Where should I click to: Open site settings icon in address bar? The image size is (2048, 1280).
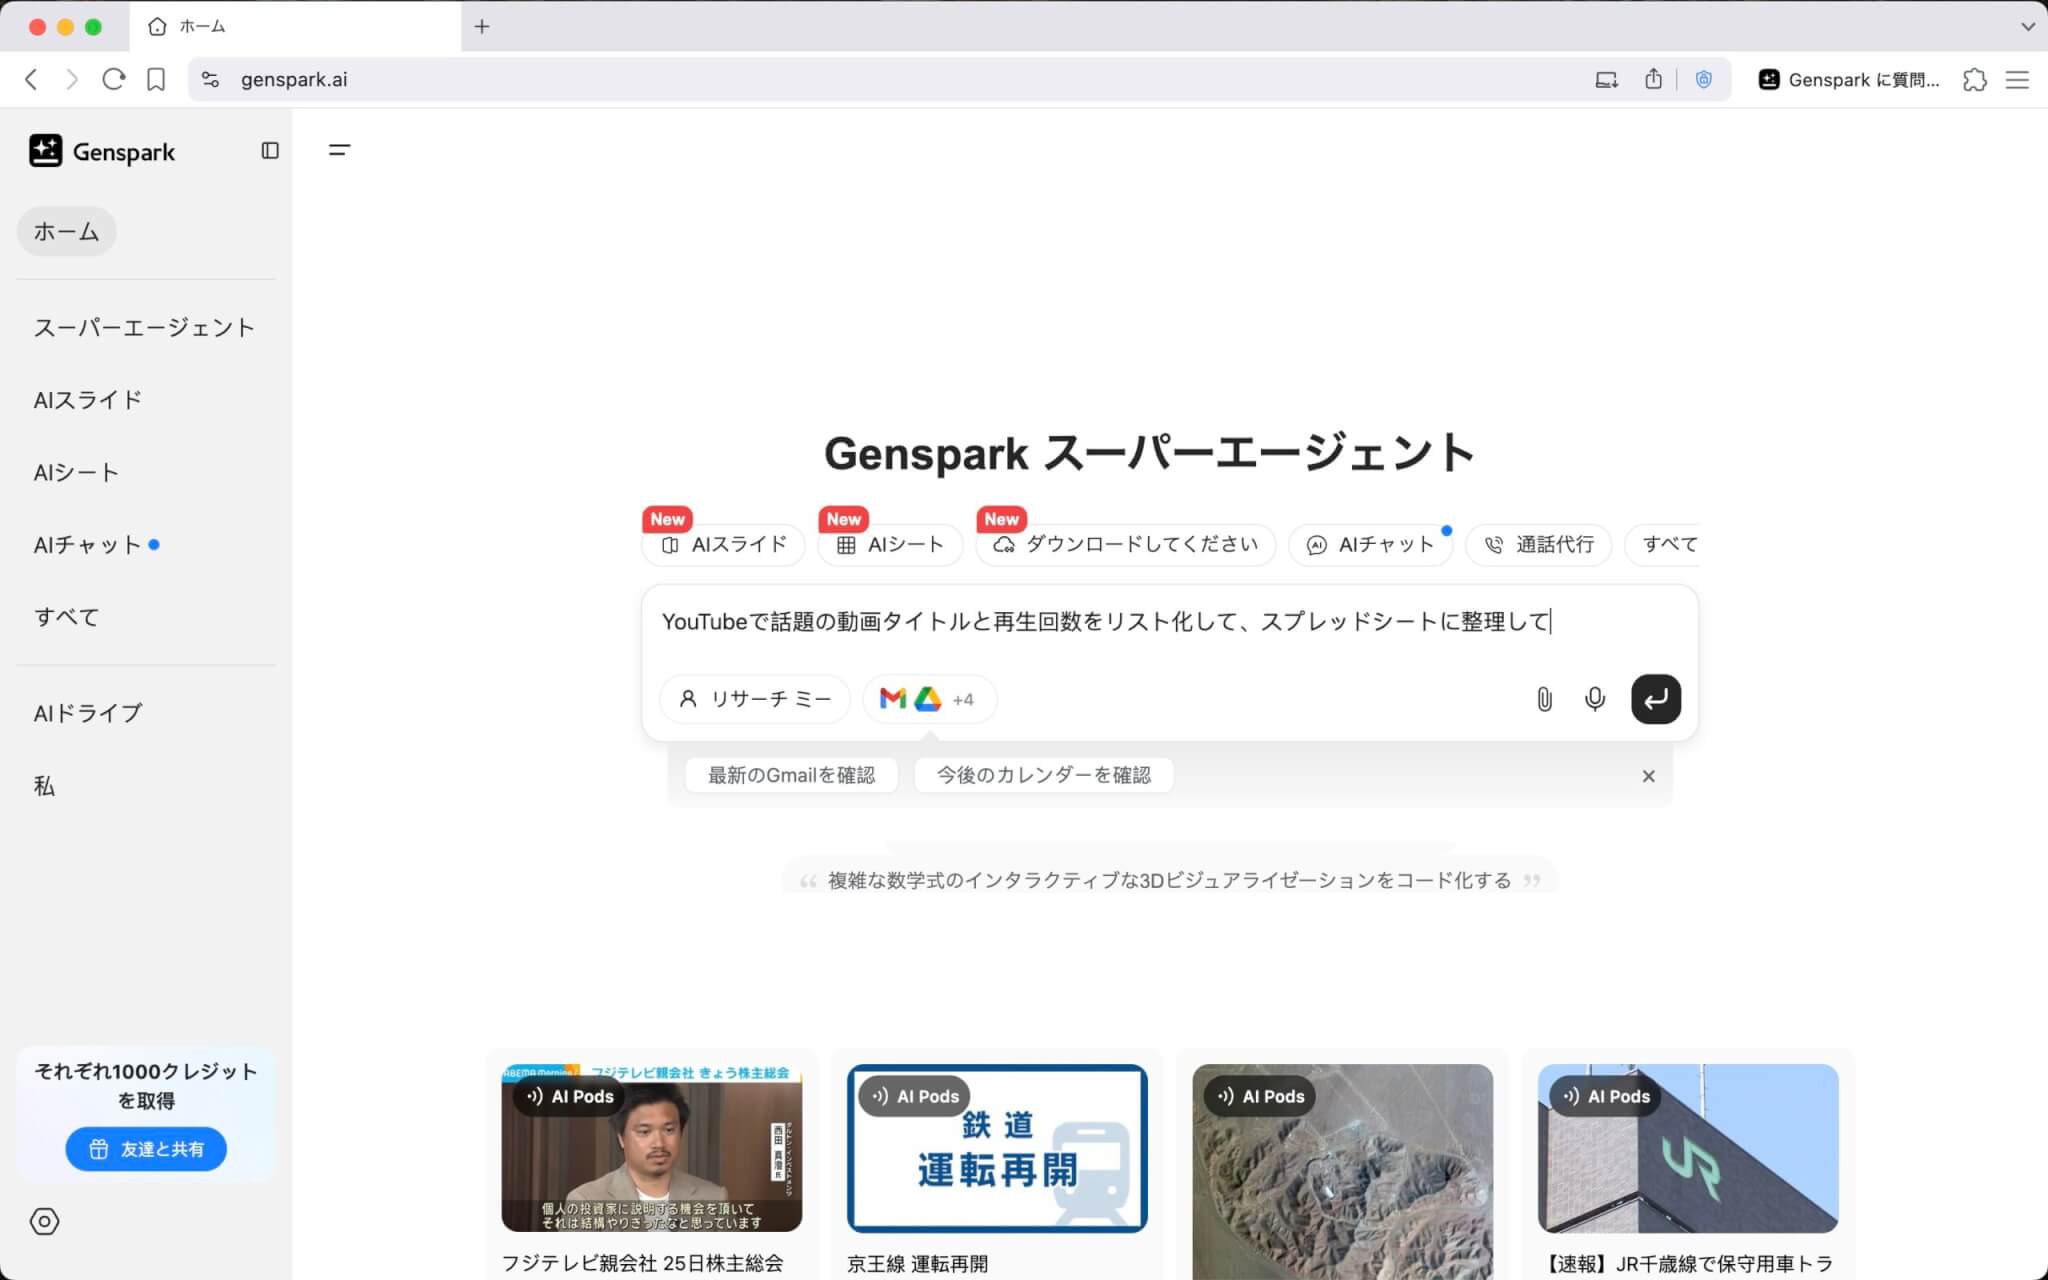pos(210,80)
